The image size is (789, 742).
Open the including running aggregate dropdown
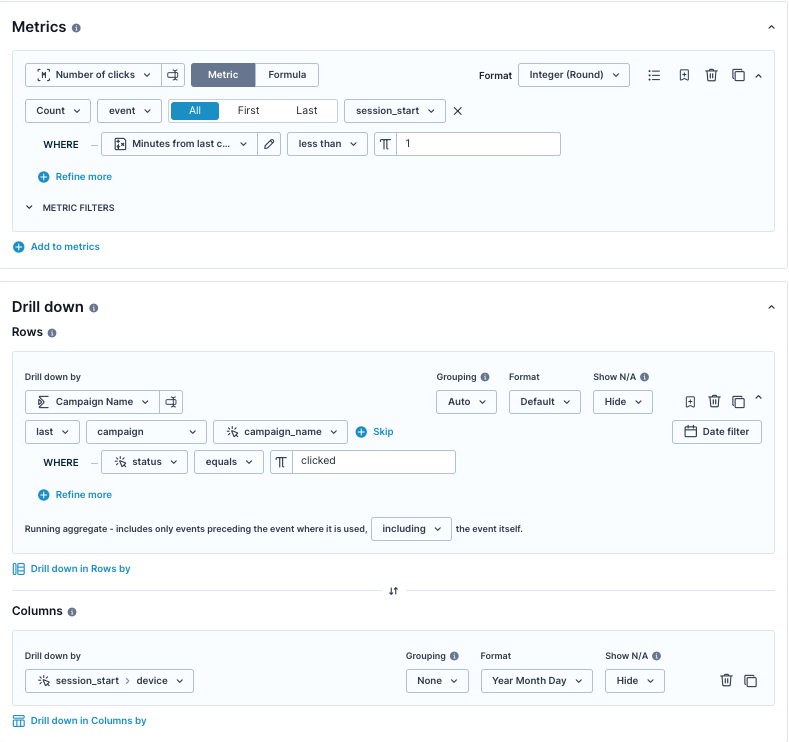point(411,529)
